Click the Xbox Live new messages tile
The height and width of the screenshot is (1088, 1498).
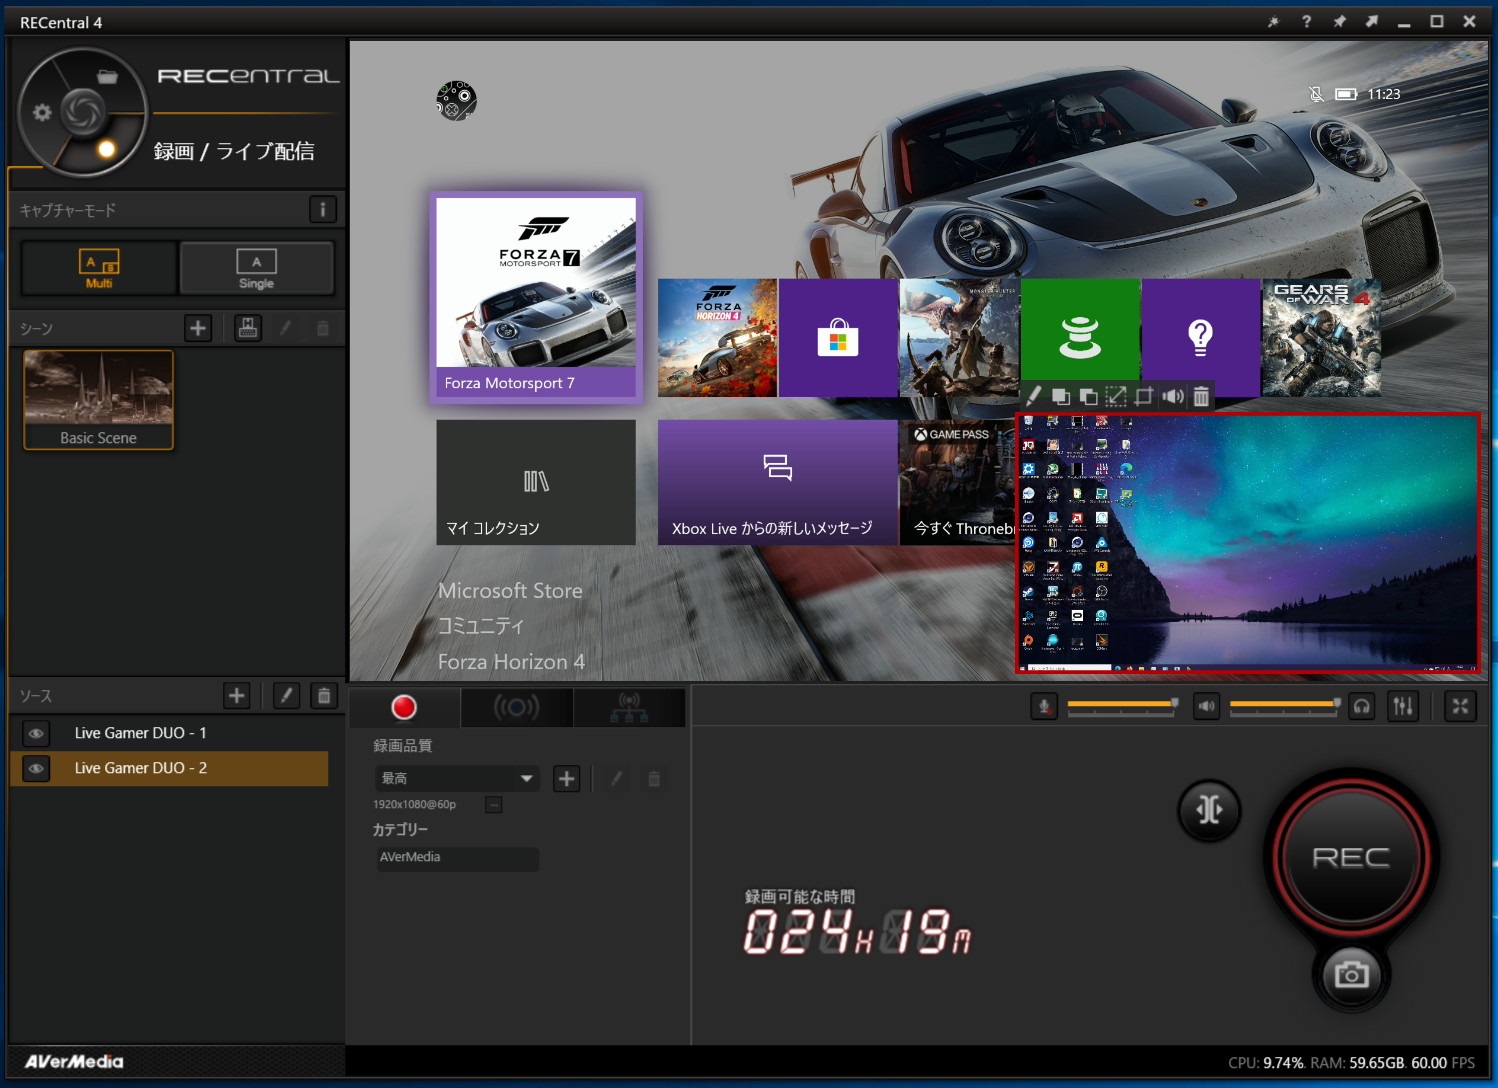[777, 482]
